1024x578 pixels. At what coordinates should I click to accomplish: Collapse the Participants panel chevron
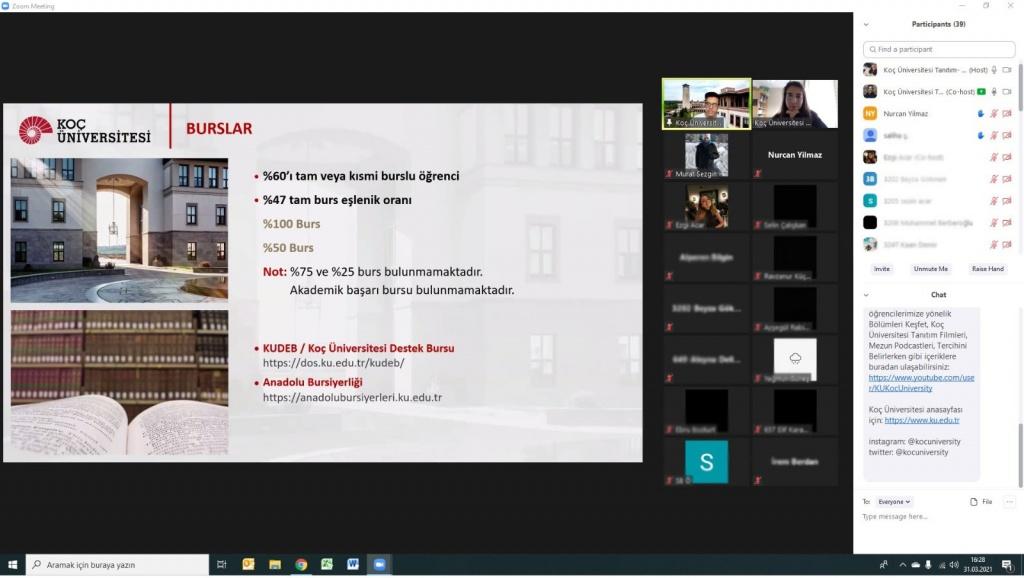point(866,25)
